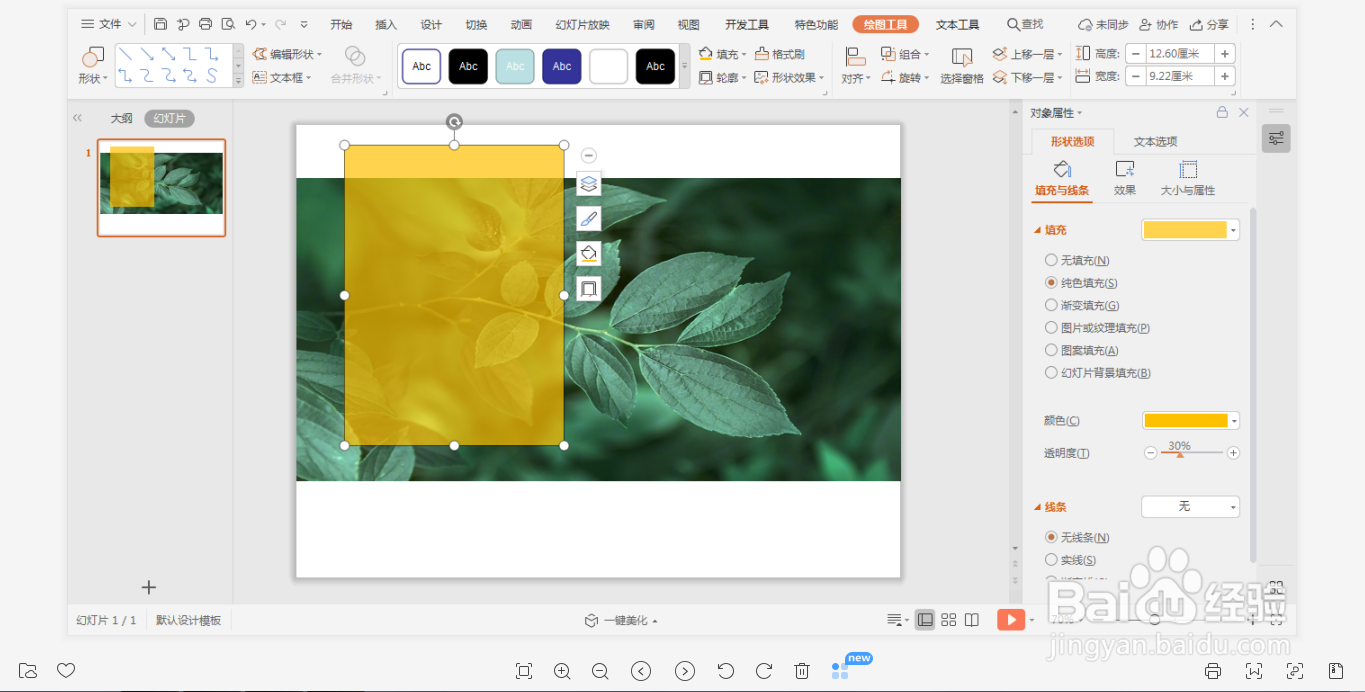Screen dimensions: 1365x692
Task: Open the Insert ribbon tab
Action: click(386, 24)
